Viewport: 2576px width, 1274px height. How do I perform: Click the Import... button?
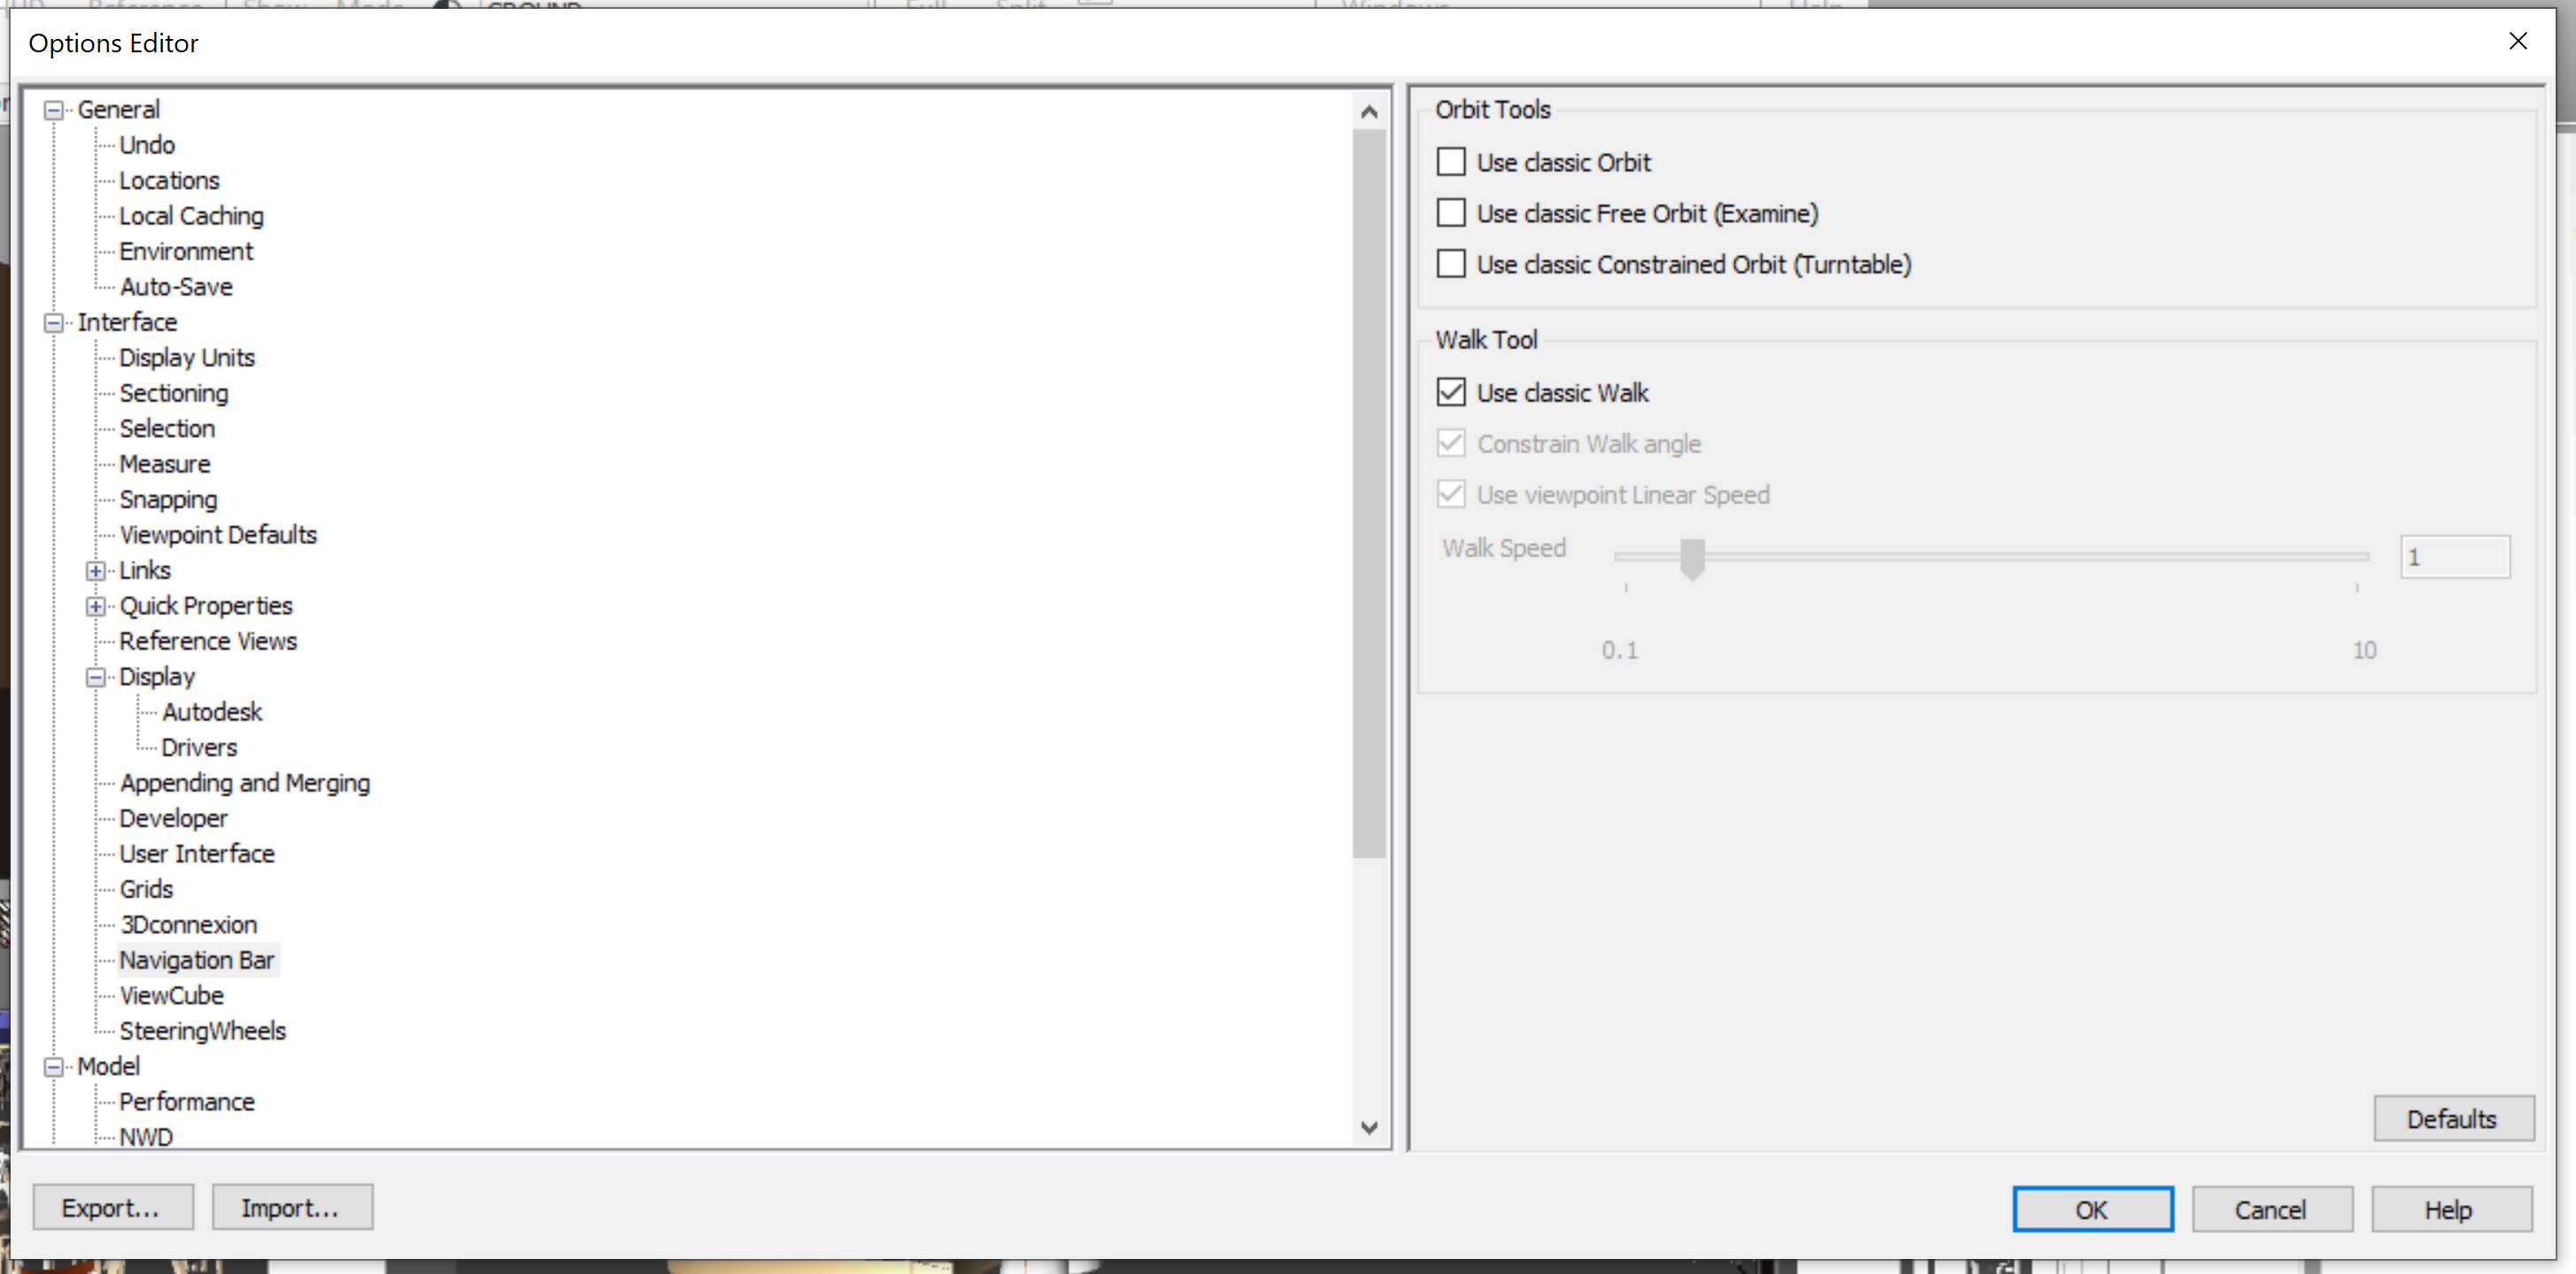(291, 1208)
